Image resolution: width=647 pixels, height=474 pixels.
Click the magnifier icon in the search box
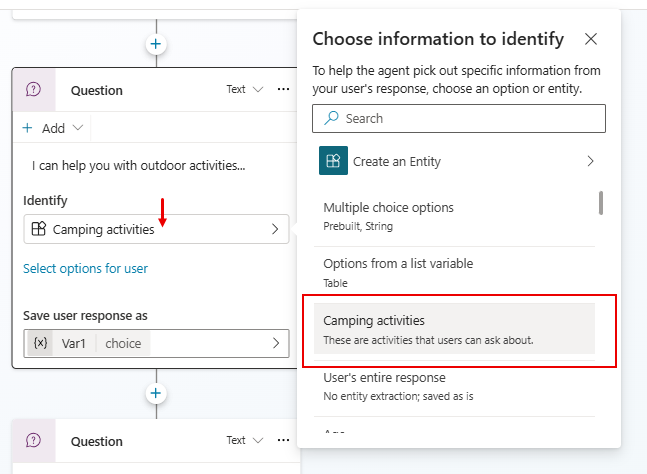332,118
